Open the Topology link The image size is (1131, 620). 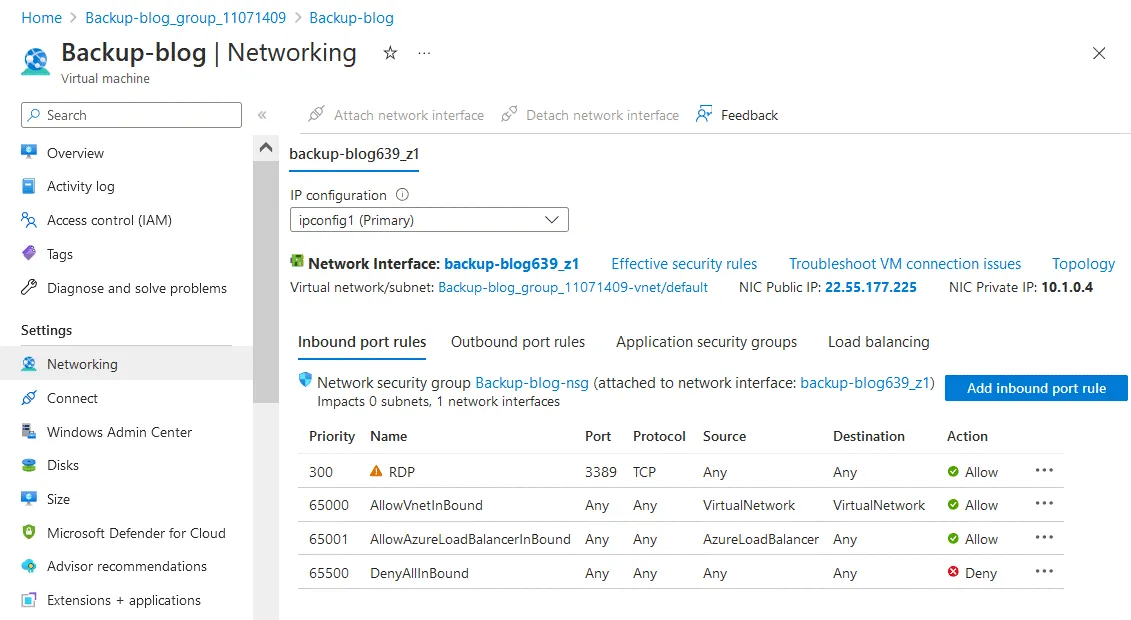pos(1083,264)
